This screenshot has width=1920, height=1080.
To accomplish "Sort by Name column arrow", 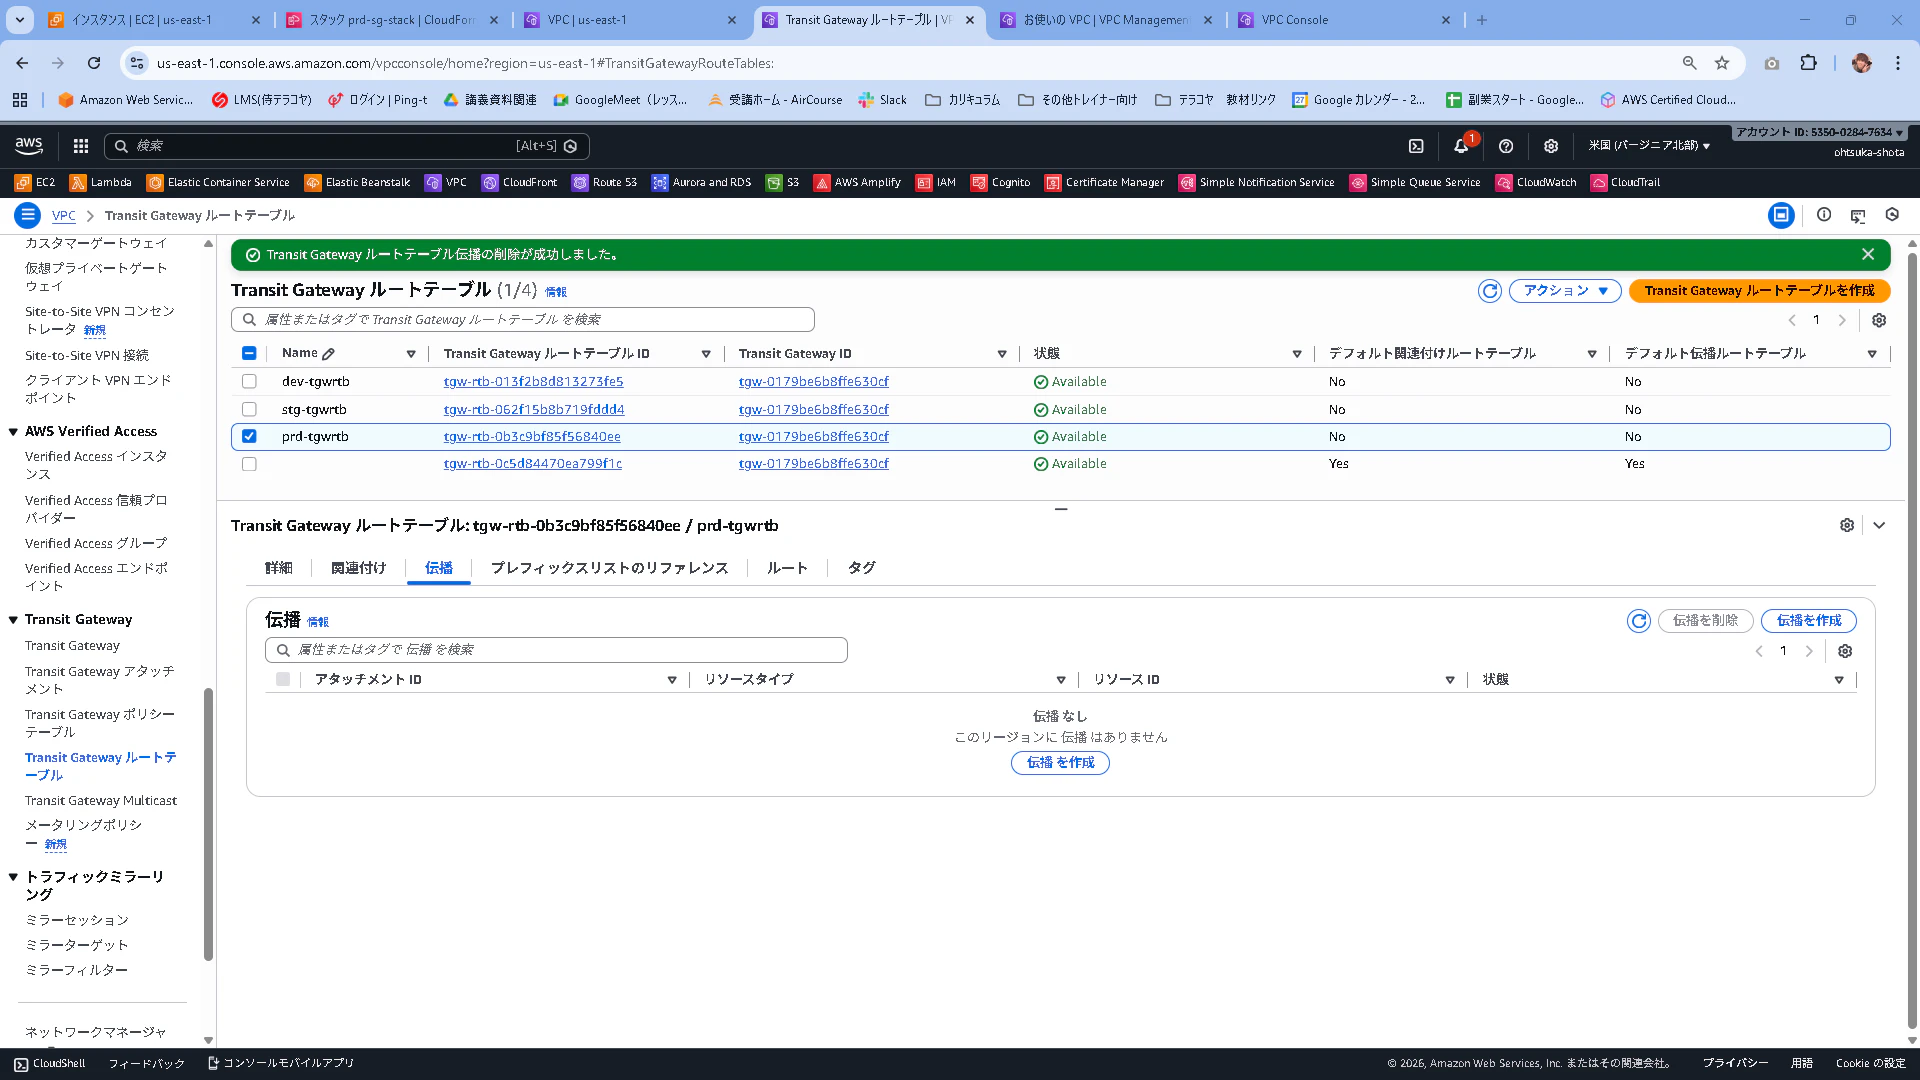I will (x=411, y=355).
